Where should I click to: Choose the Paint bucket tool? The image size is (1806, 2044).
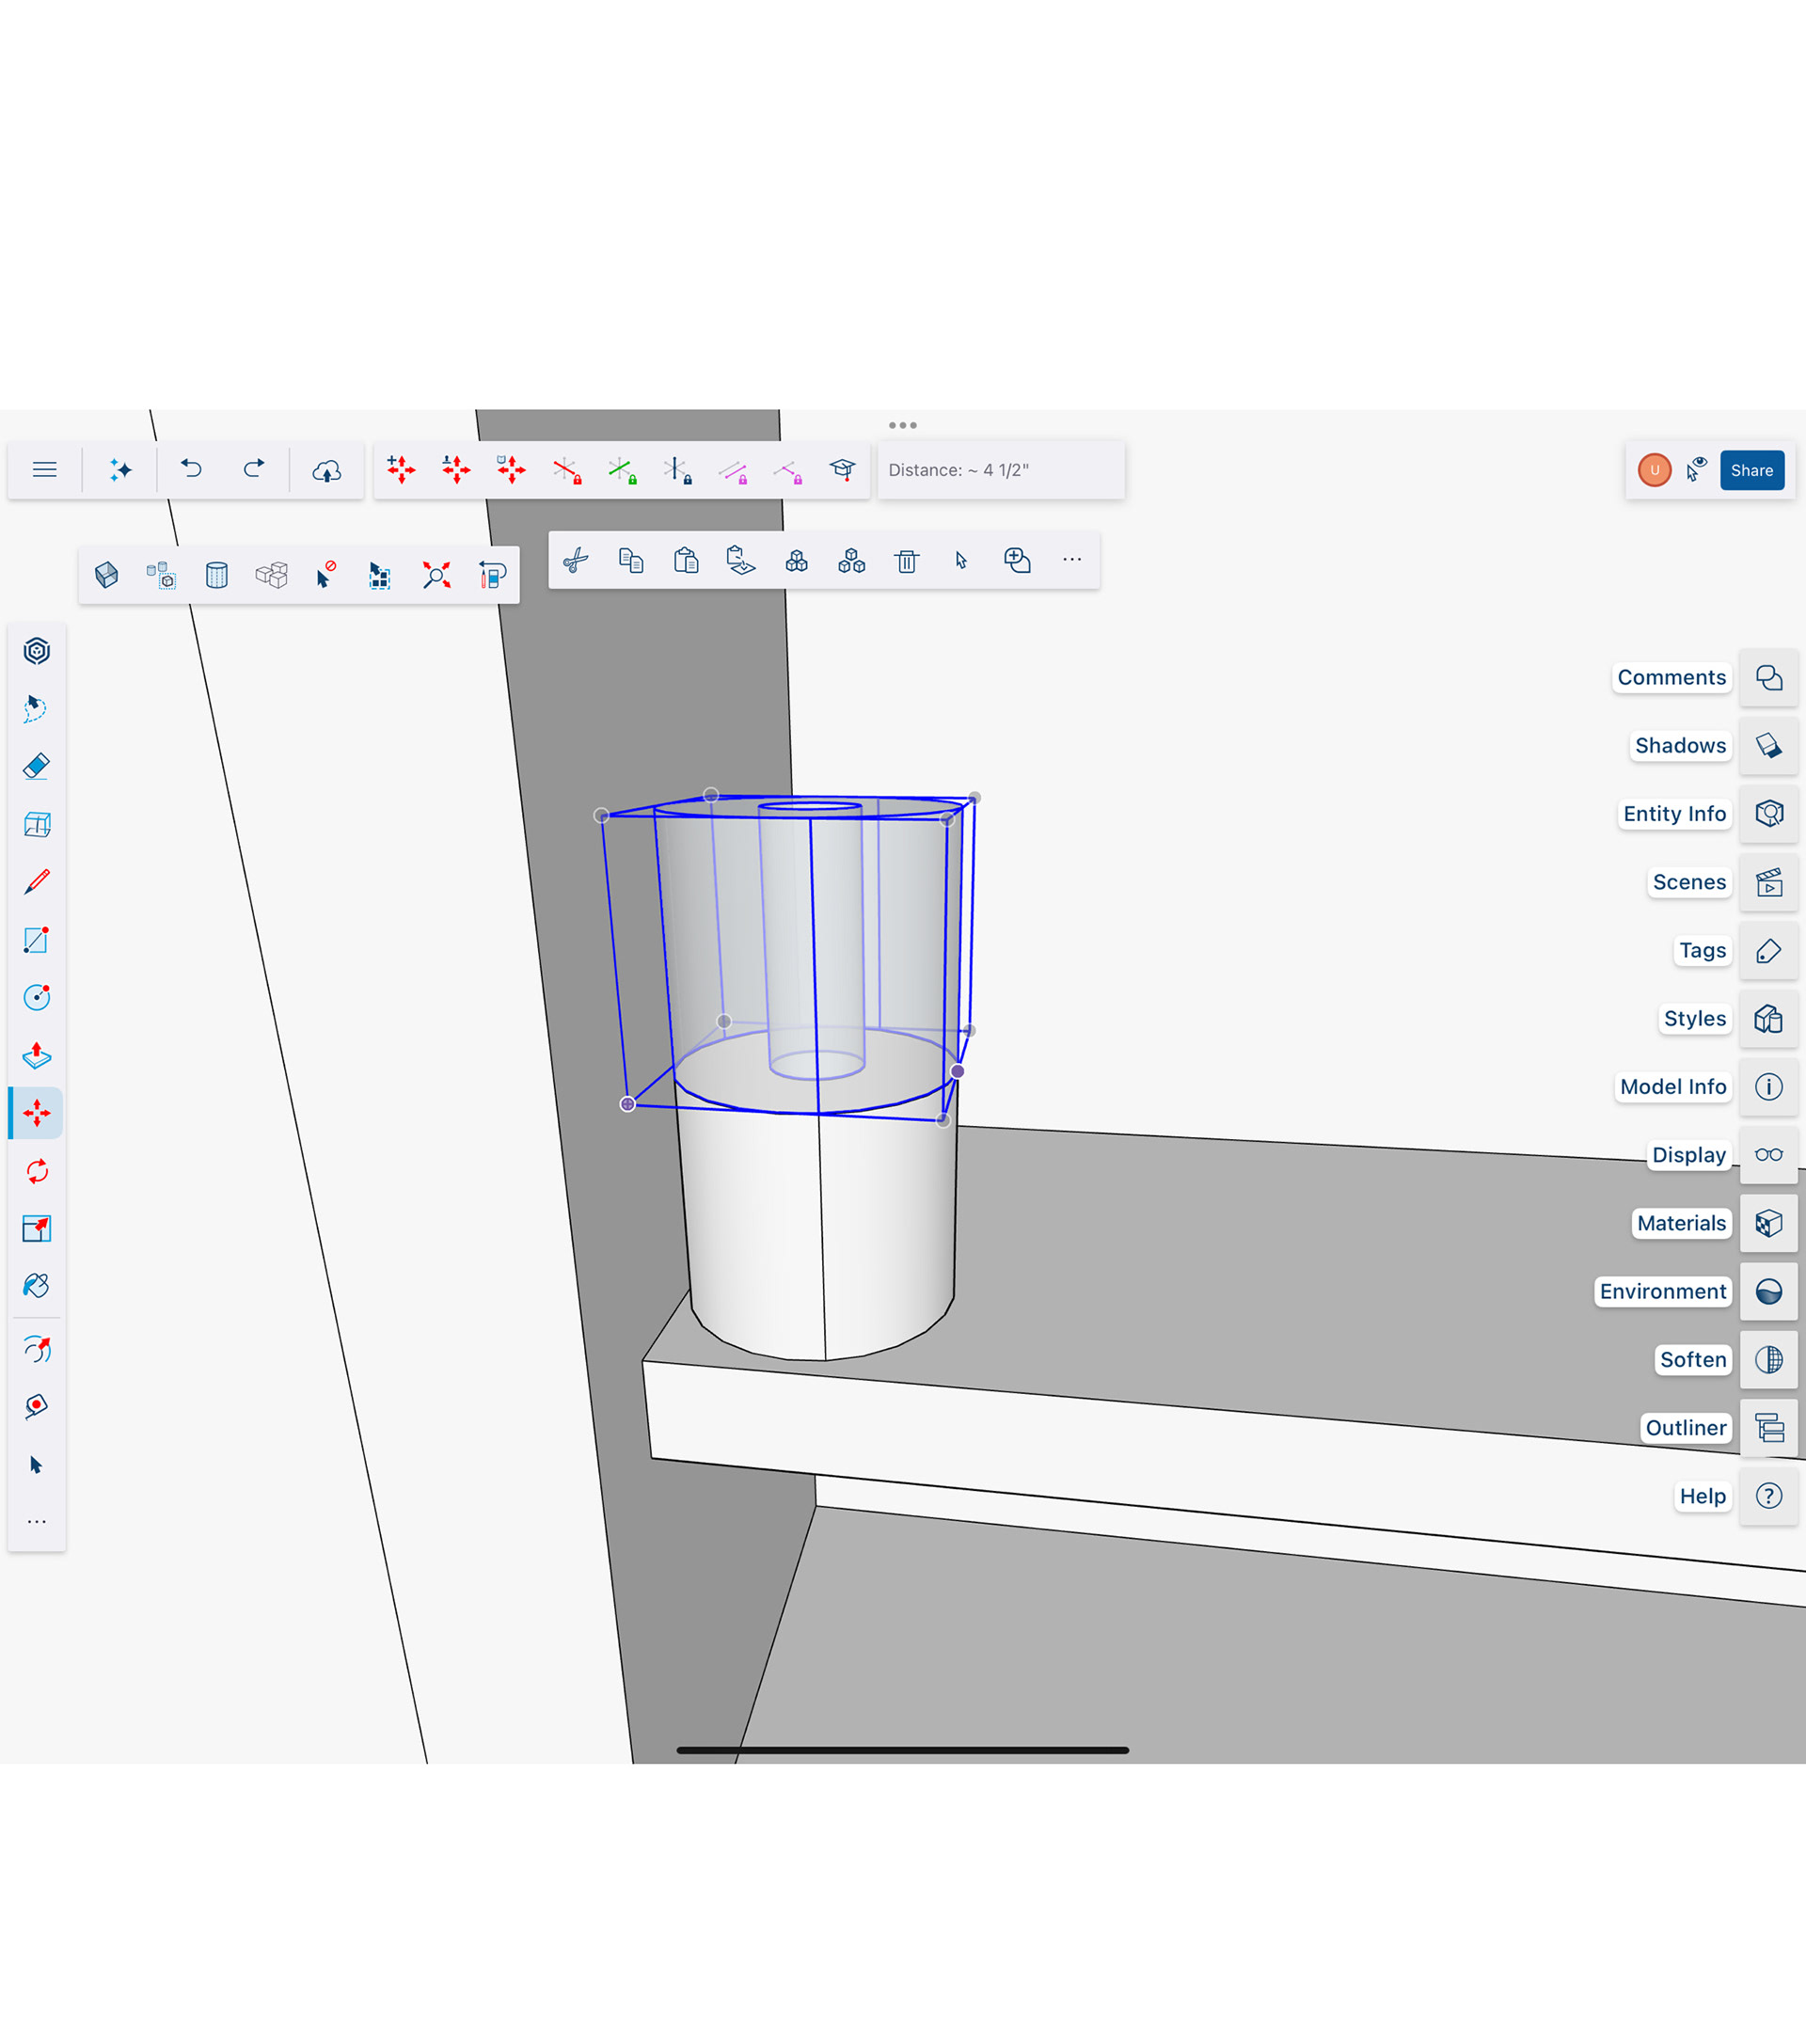[x=36, y=1286]
